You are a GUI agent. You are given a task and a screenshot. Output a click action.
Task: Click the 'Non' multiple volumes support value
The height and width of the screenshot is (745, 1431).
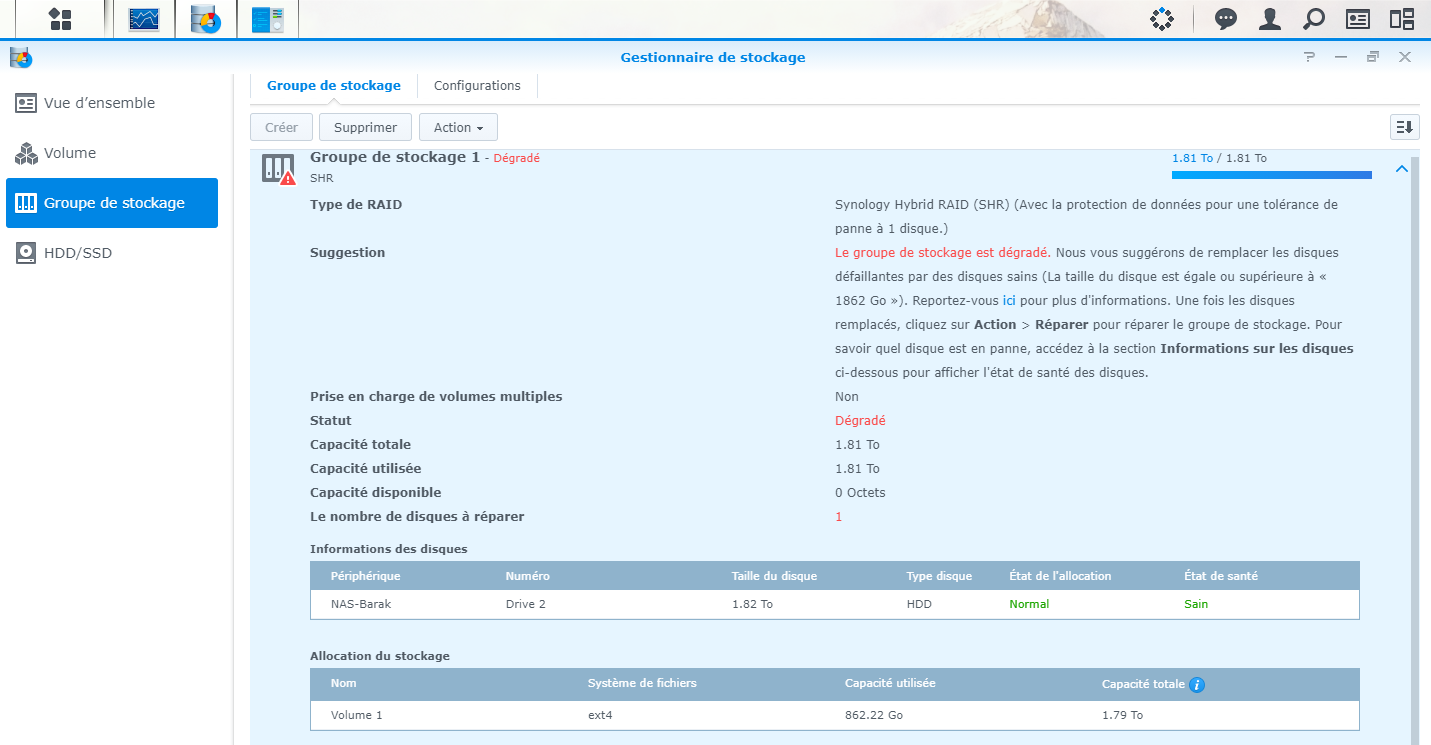847,397
